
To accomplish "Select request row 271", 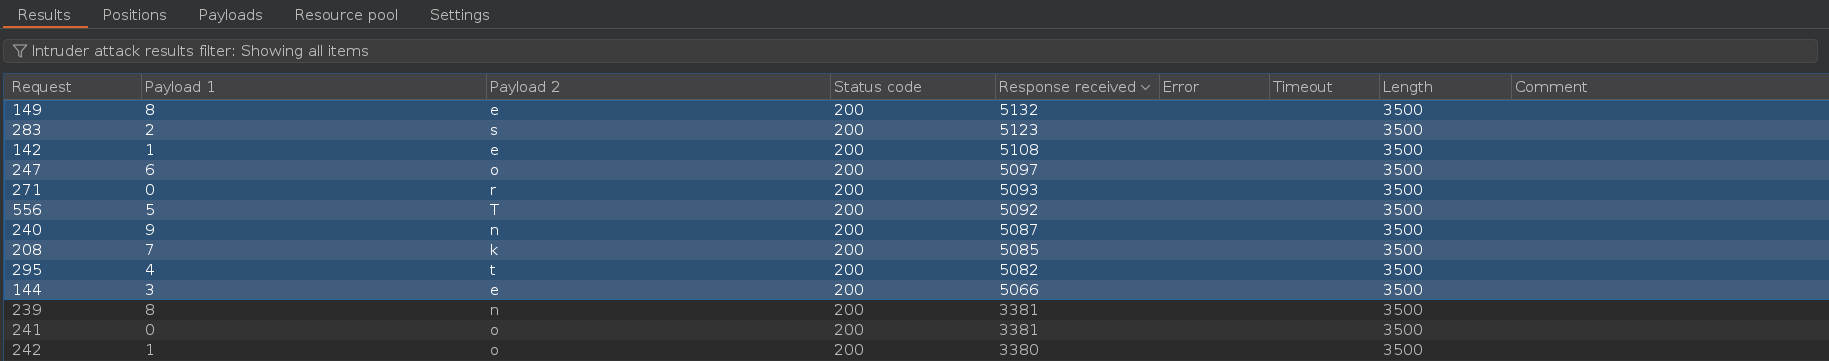I will click(916, 190).
